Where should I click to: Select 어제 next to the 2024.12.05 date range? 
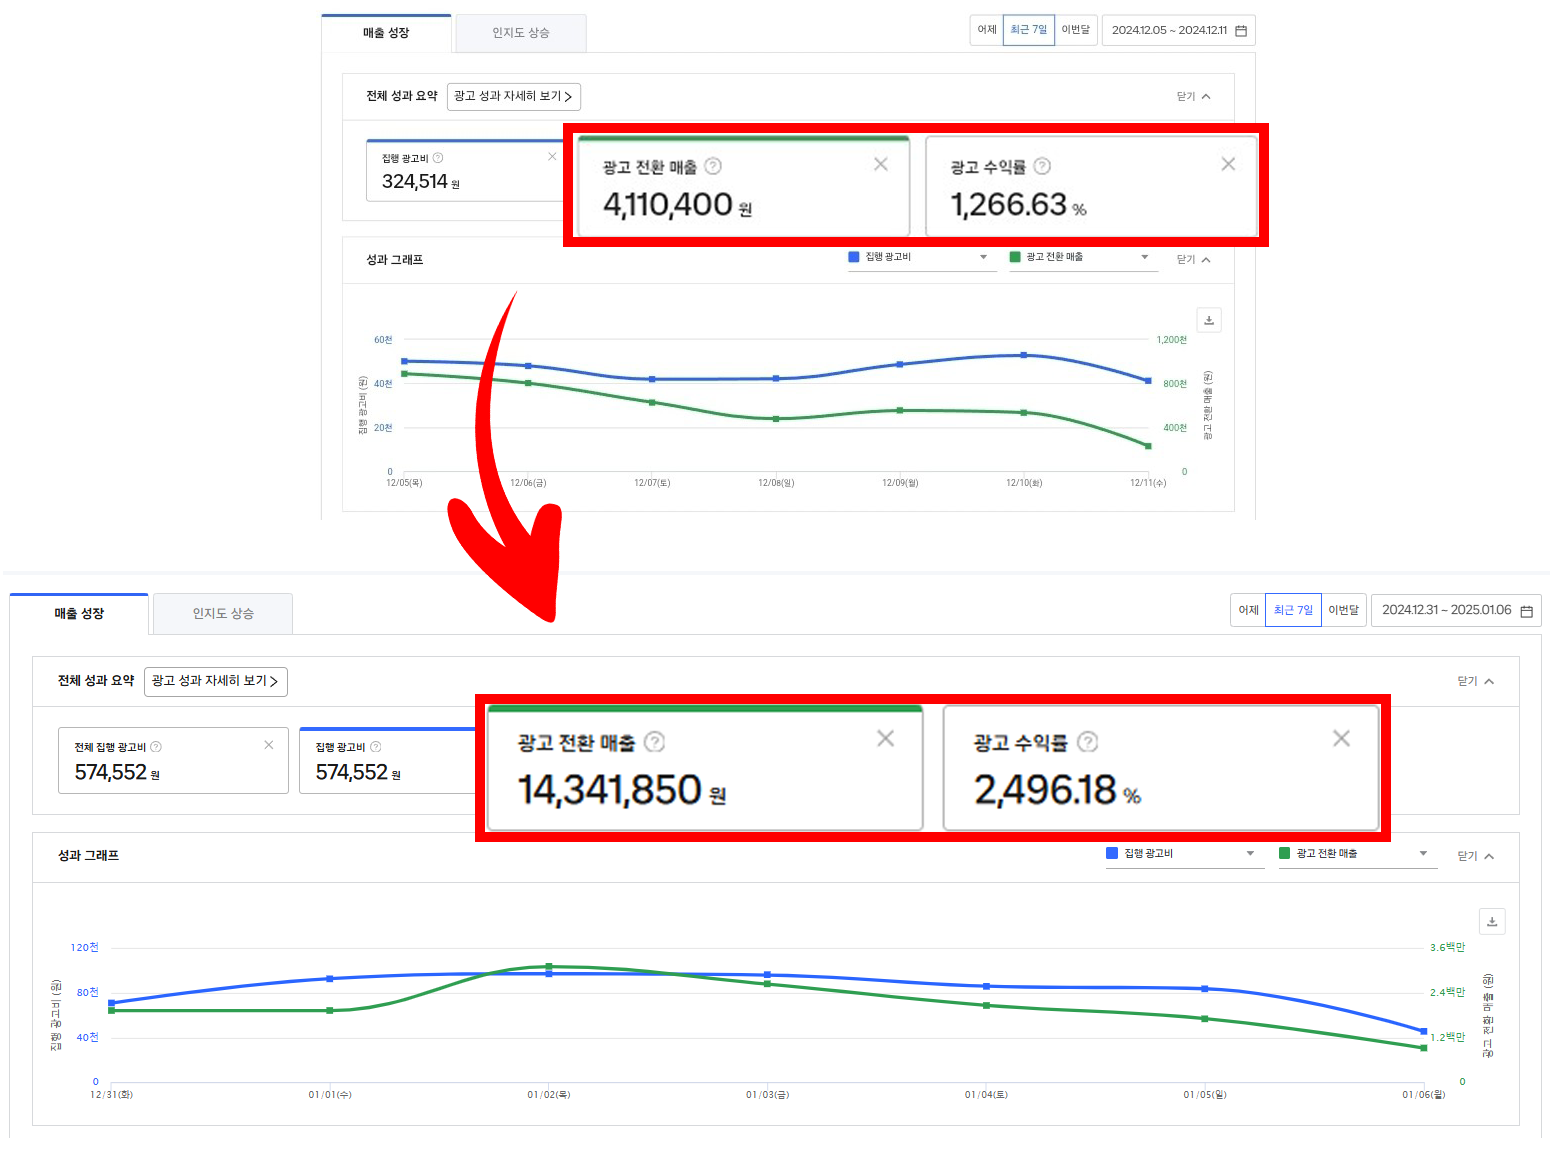(986, 30)
